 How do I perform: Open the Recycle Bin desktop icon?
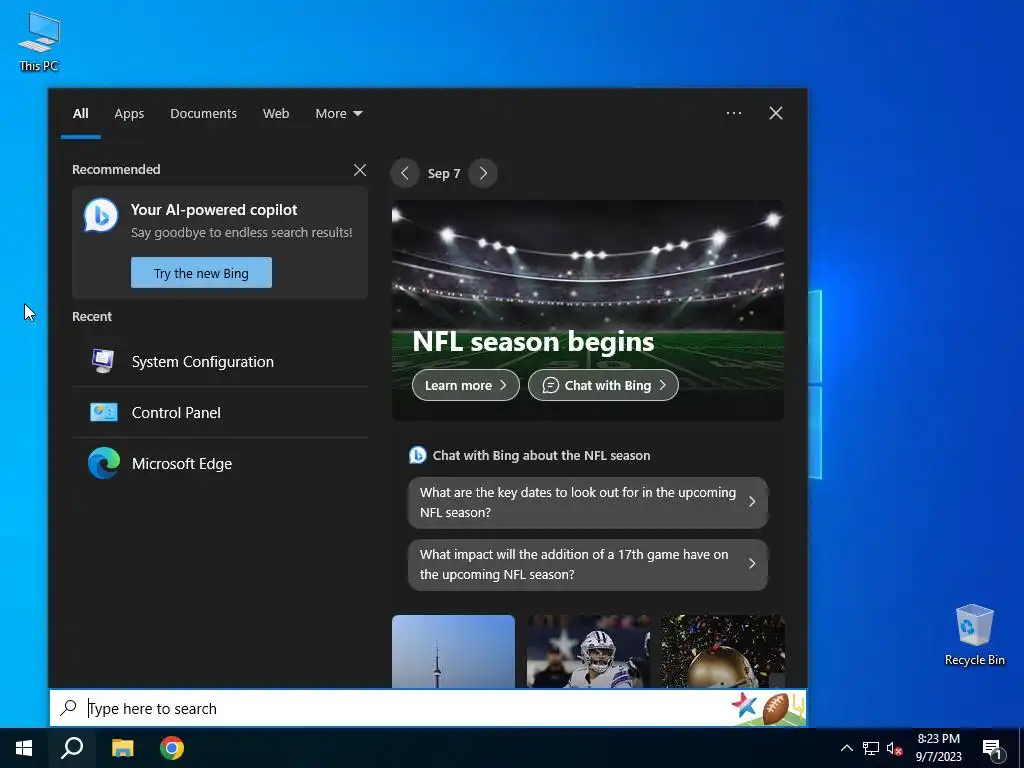974,635
